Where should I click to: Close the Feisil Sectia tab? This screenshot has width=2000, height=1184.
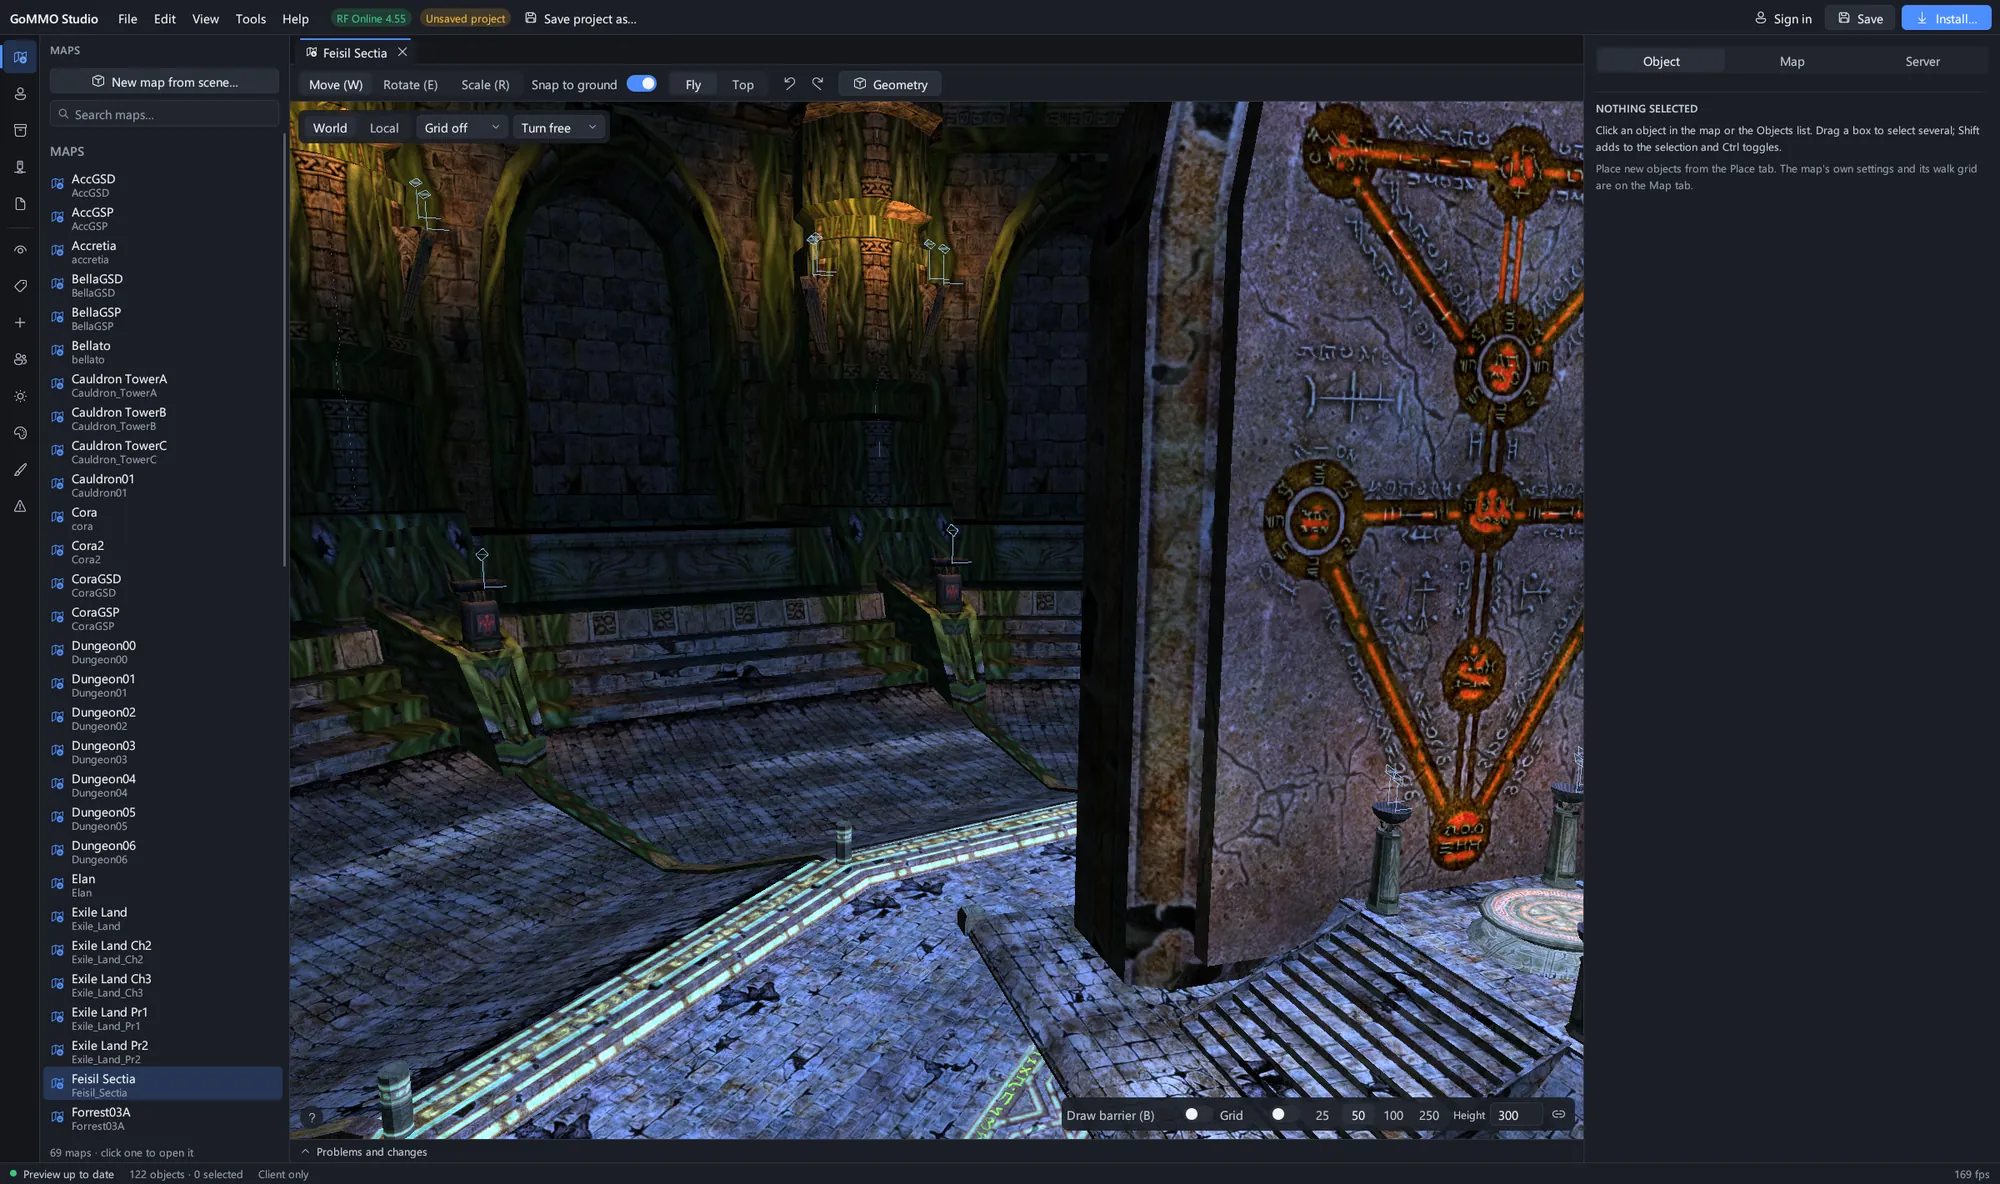(403, 52)
